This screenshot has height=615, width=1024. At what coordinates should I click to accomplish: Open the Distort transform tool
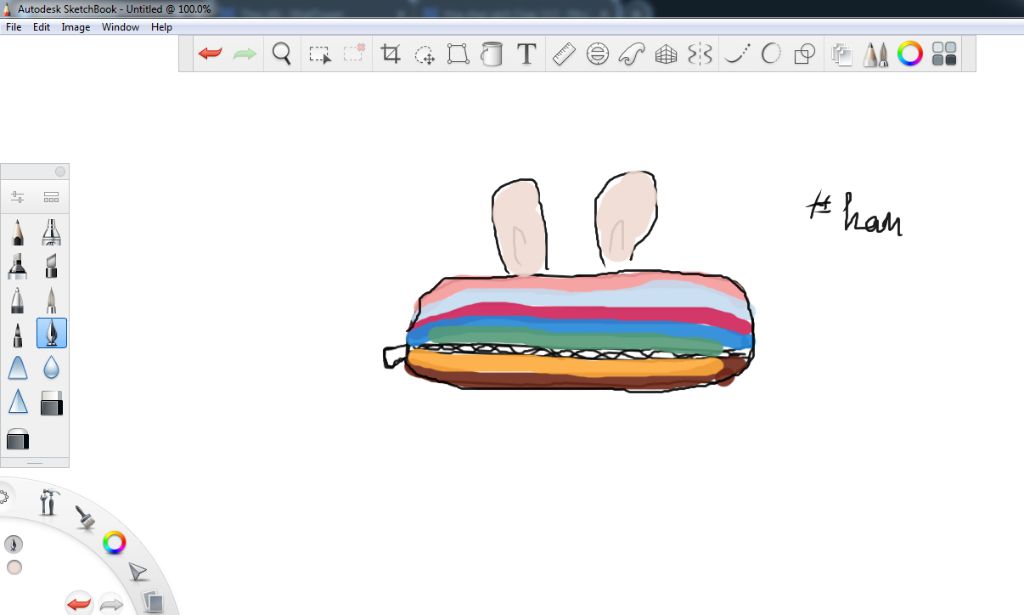pos(458,54)
